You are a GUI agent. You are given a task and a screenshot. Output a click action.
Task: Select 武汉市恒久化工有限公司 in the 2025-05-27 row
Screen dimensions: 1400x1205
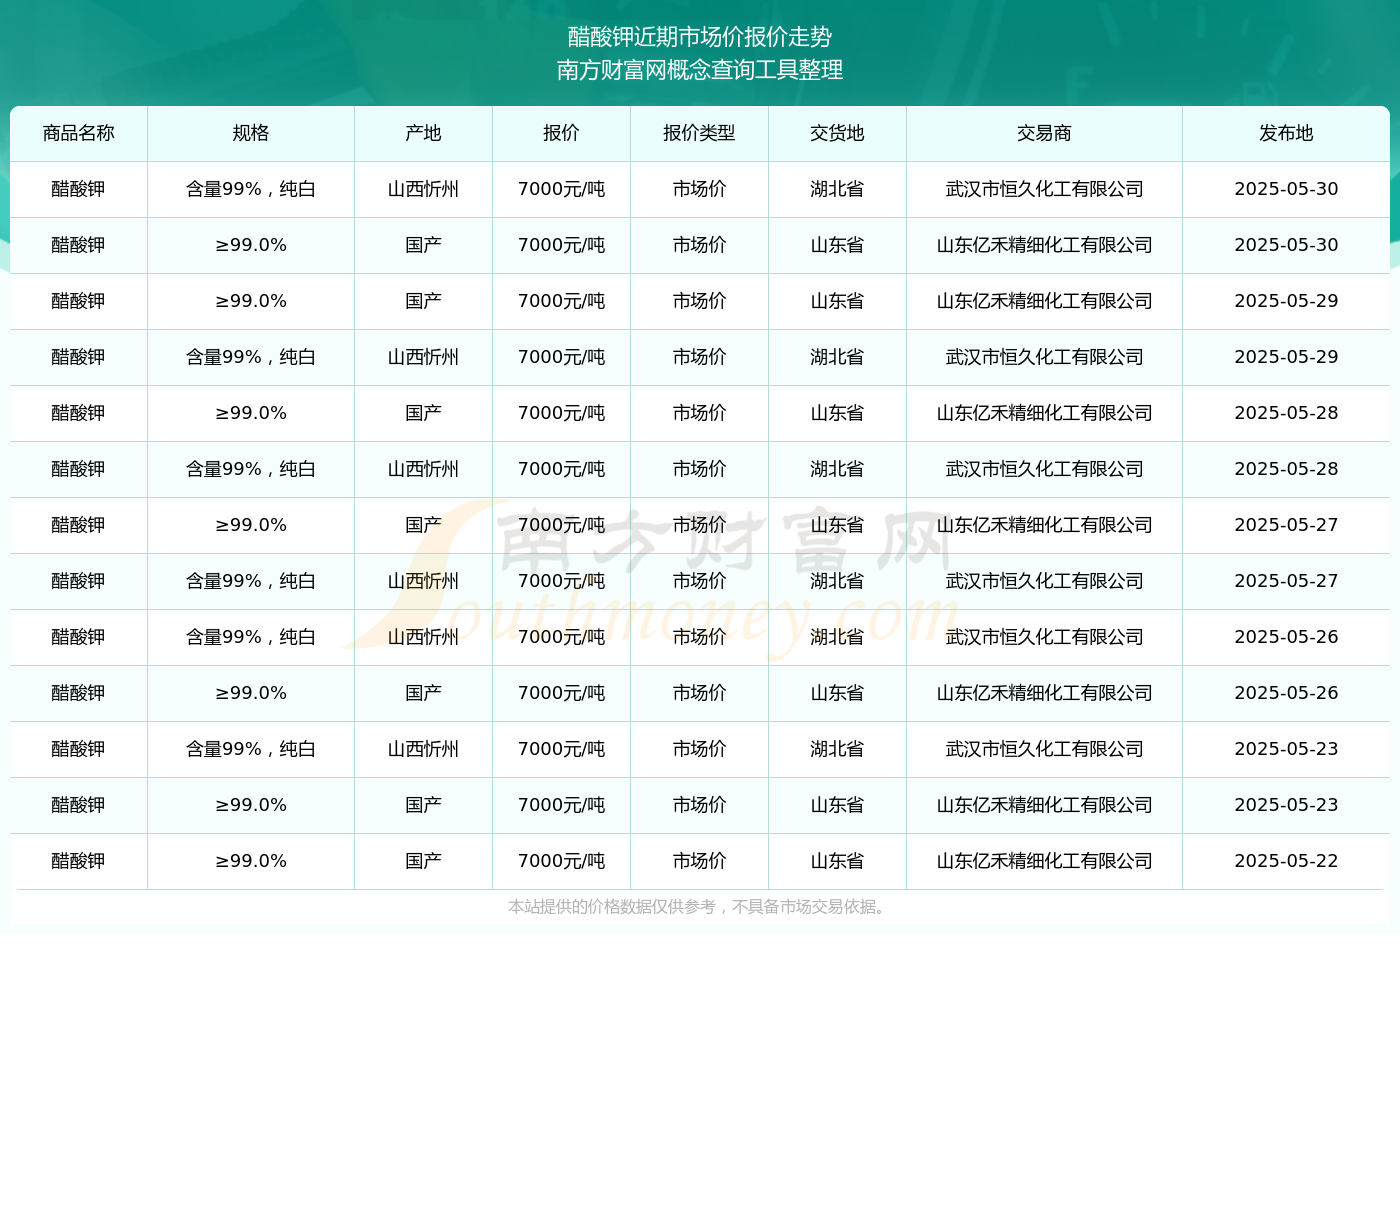1045,581
